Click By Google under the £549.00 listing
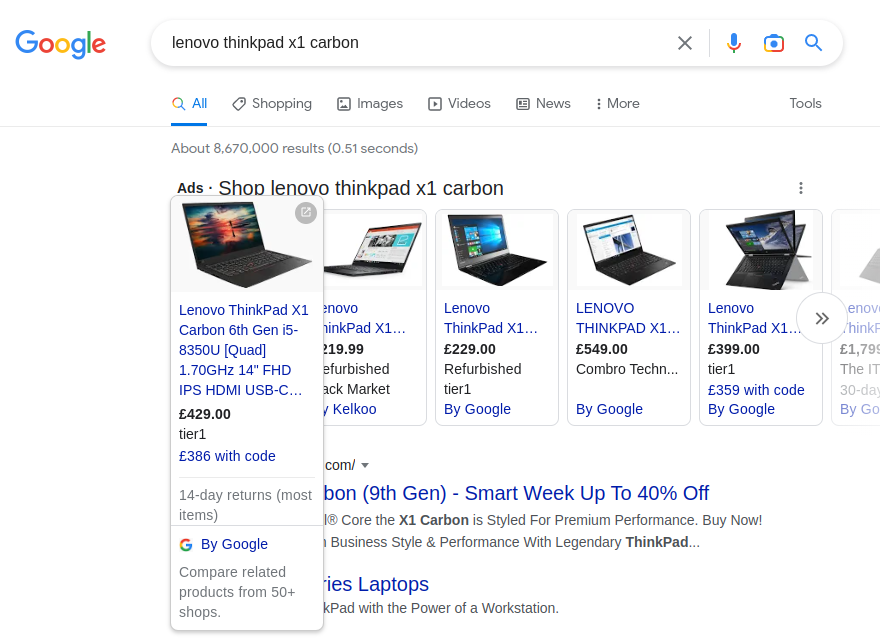Viewport: 880px width, 641px height. [x=609, y=409]
